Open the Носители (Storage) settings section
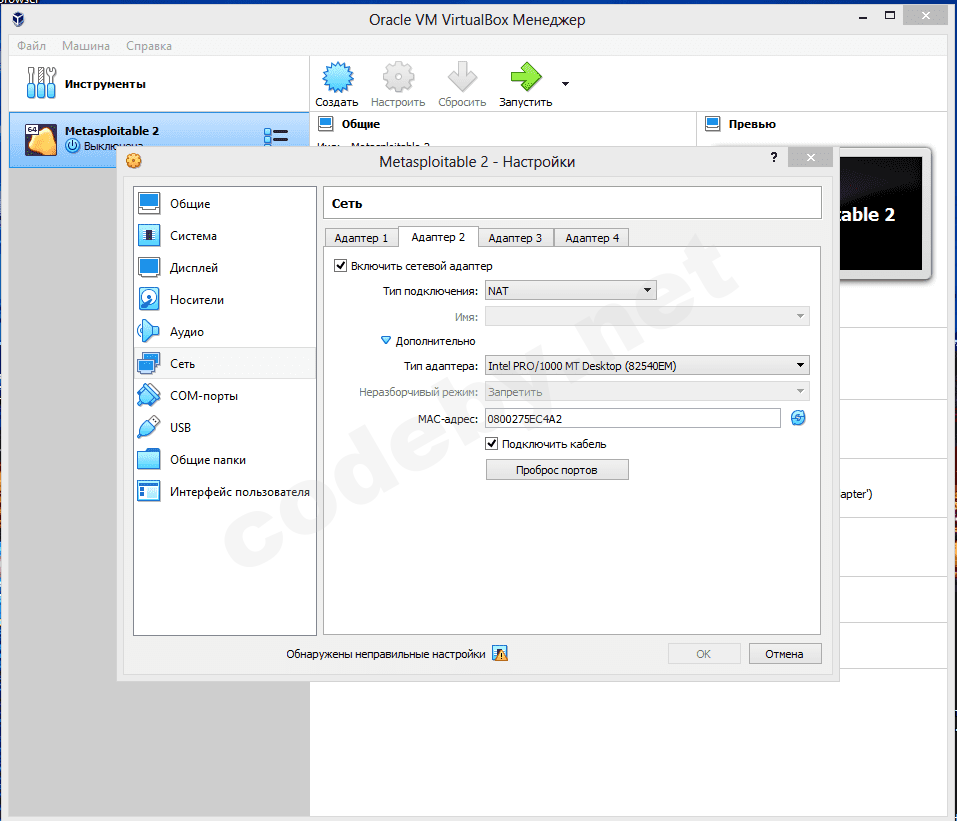Image resolution: width=957 pixels, height=821 pixels. click(196, 300)
